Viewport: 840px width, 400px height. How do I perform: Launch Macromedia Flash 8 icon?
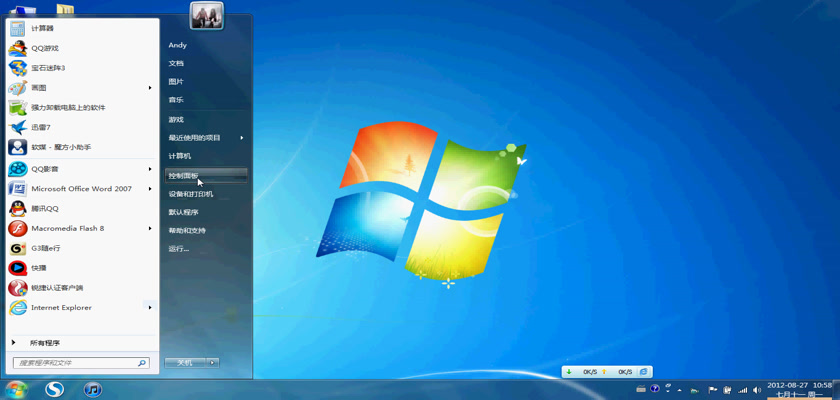pyautogui.click(x=18, y=229)
